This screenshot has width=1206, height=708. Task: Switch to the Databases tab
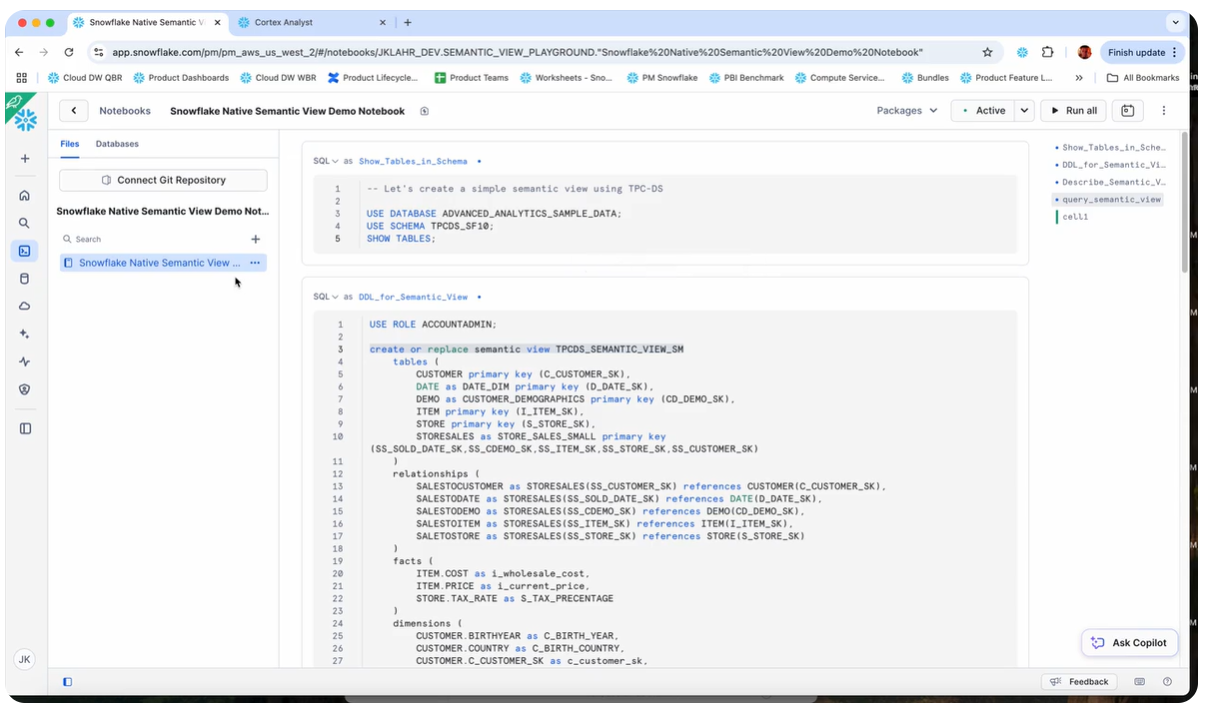117,144
